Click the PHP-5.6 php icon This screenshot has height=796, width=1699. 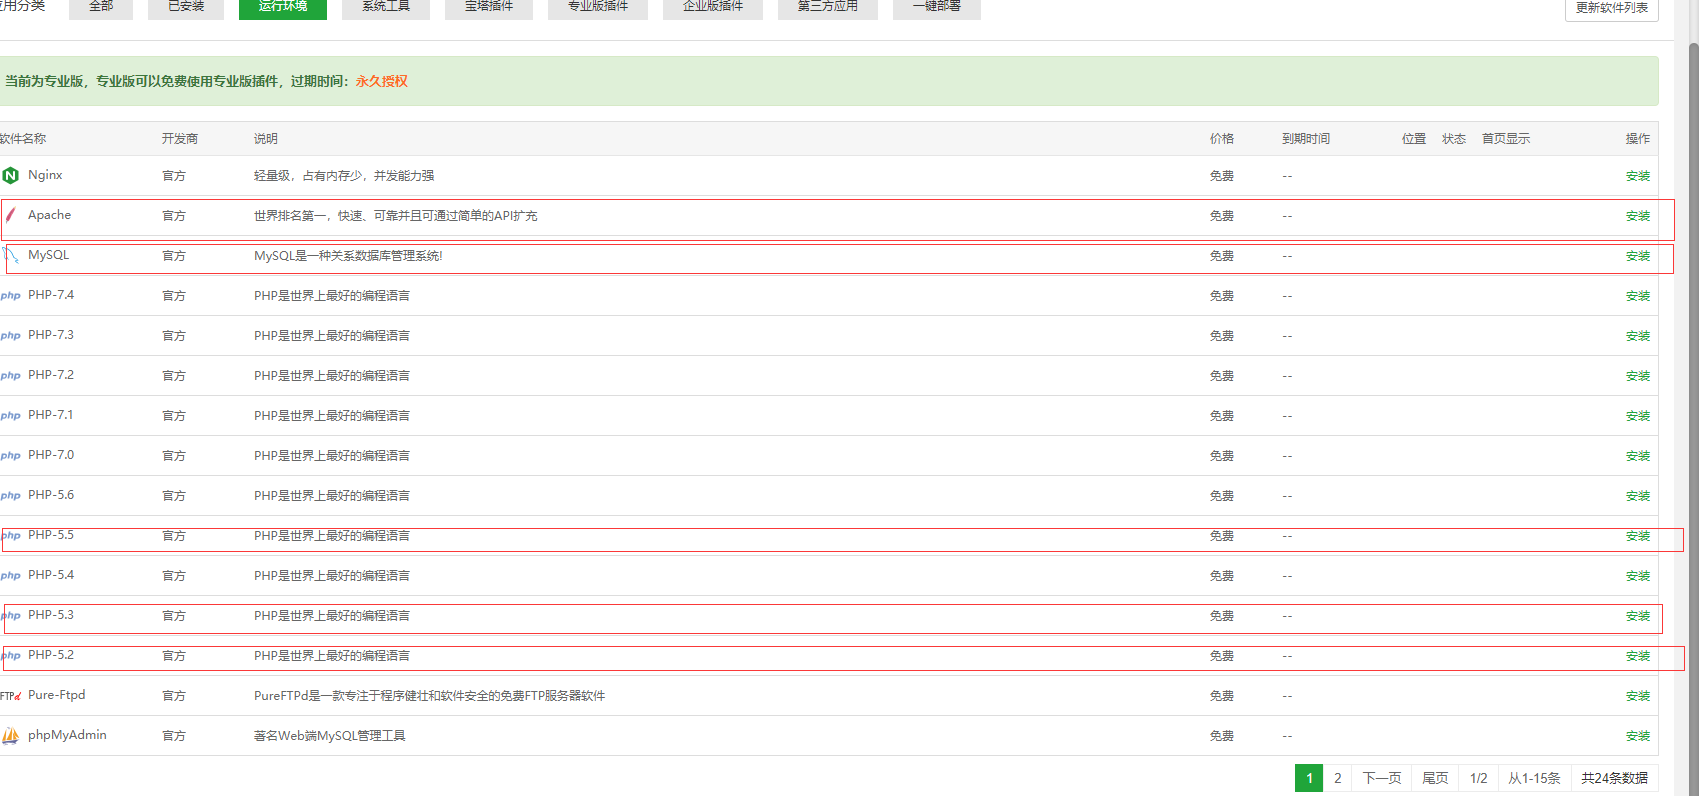coord(10,496)
